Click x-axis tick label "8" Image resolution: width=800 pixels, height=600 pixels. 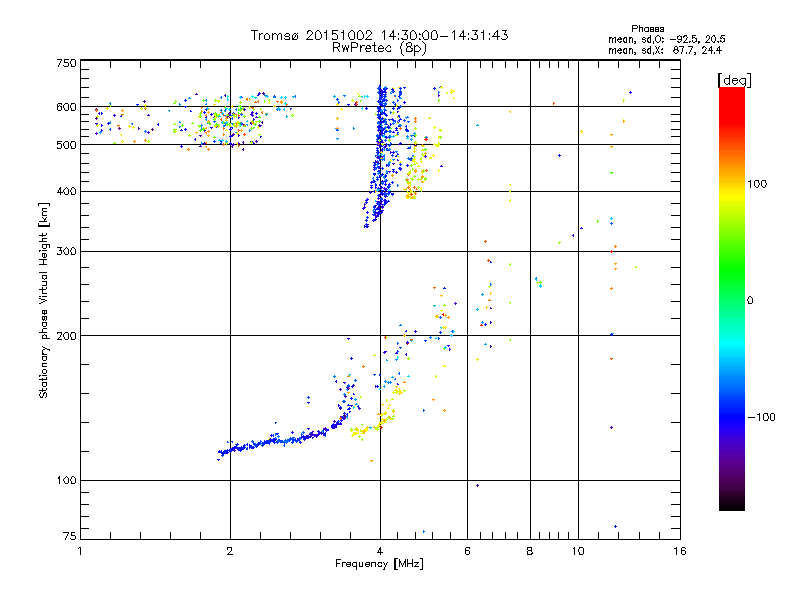[530, 551]
